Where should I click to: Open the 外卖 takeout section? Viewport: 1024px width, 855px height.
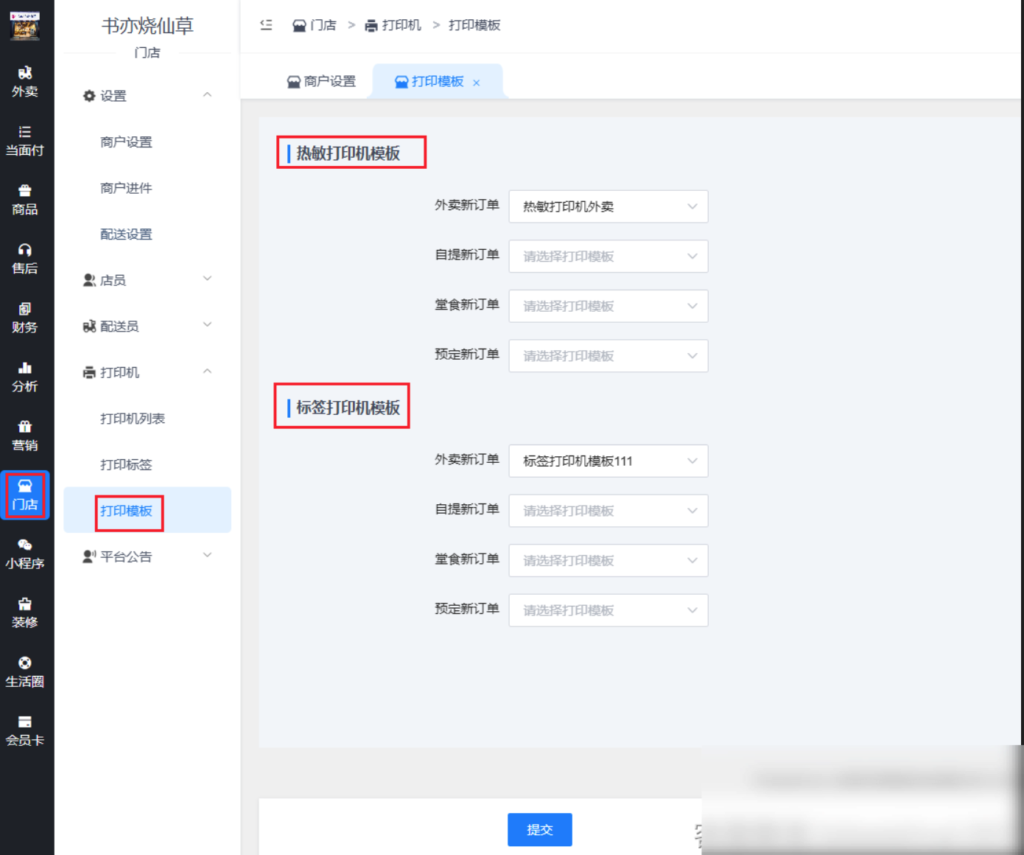tap(26, 80)
